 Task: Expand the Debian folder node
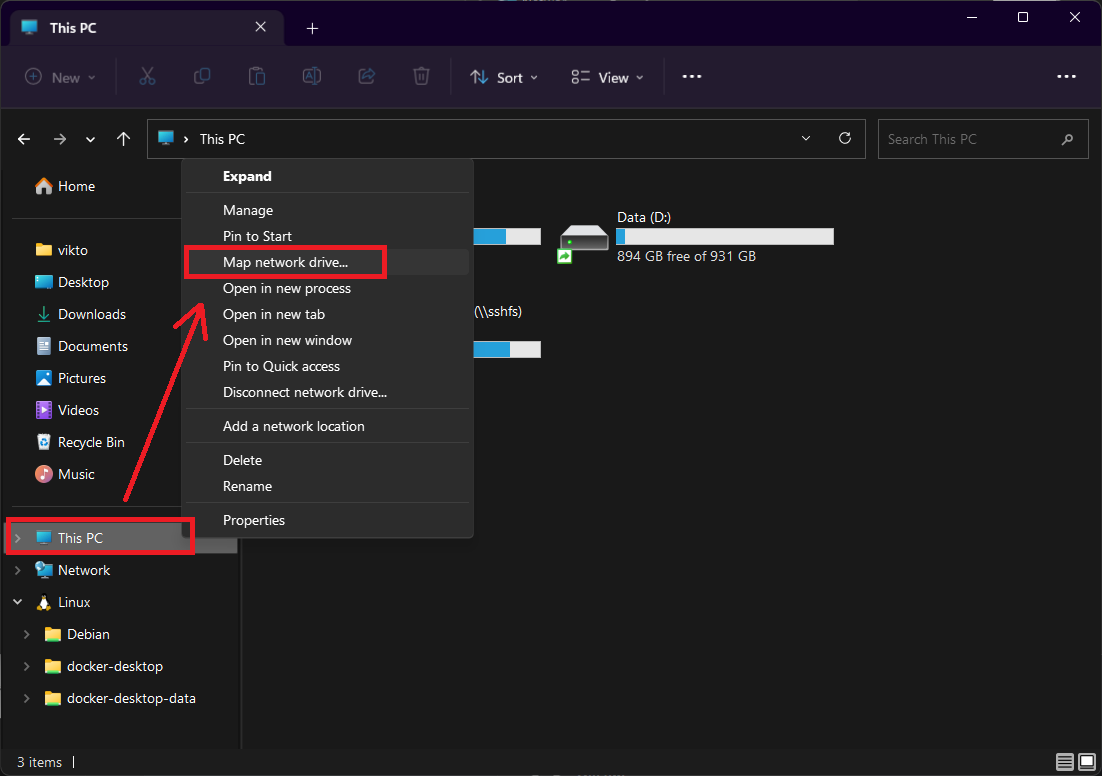pyautogui.click(x=27, y=634)
